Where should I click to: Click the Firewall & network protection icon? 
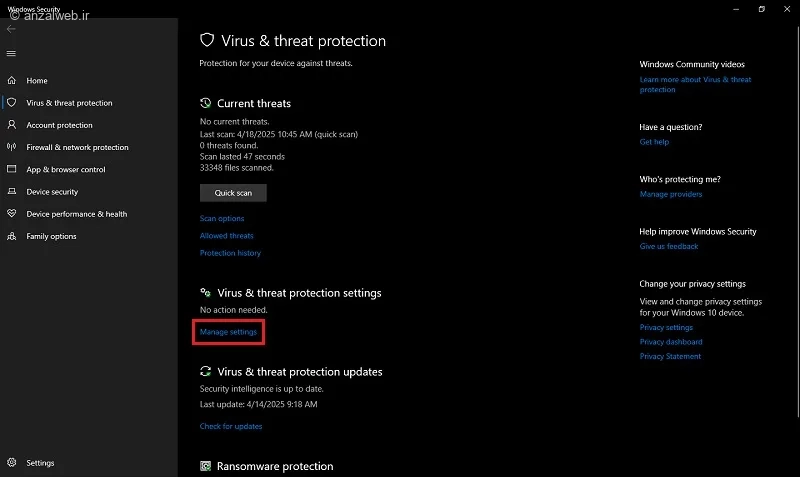[12, 147]
